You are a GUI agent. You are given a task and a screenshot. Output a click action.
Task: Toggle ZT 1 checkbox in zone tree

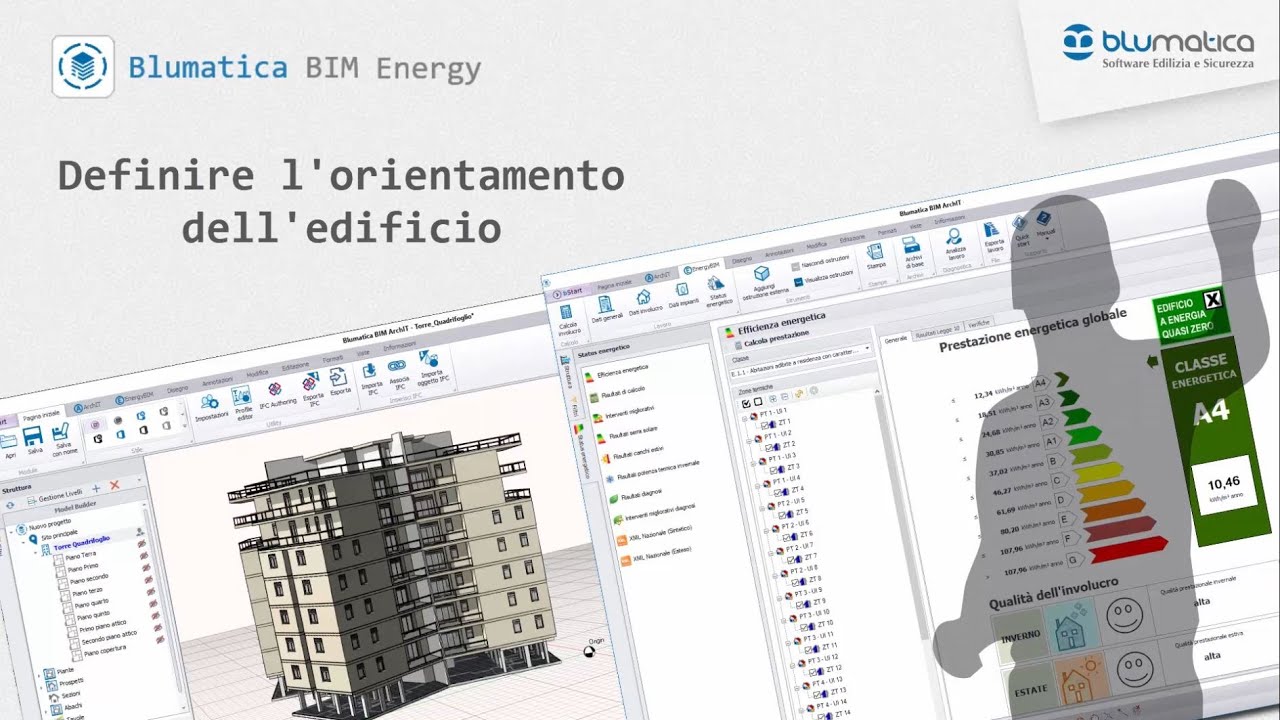[765, 424]
